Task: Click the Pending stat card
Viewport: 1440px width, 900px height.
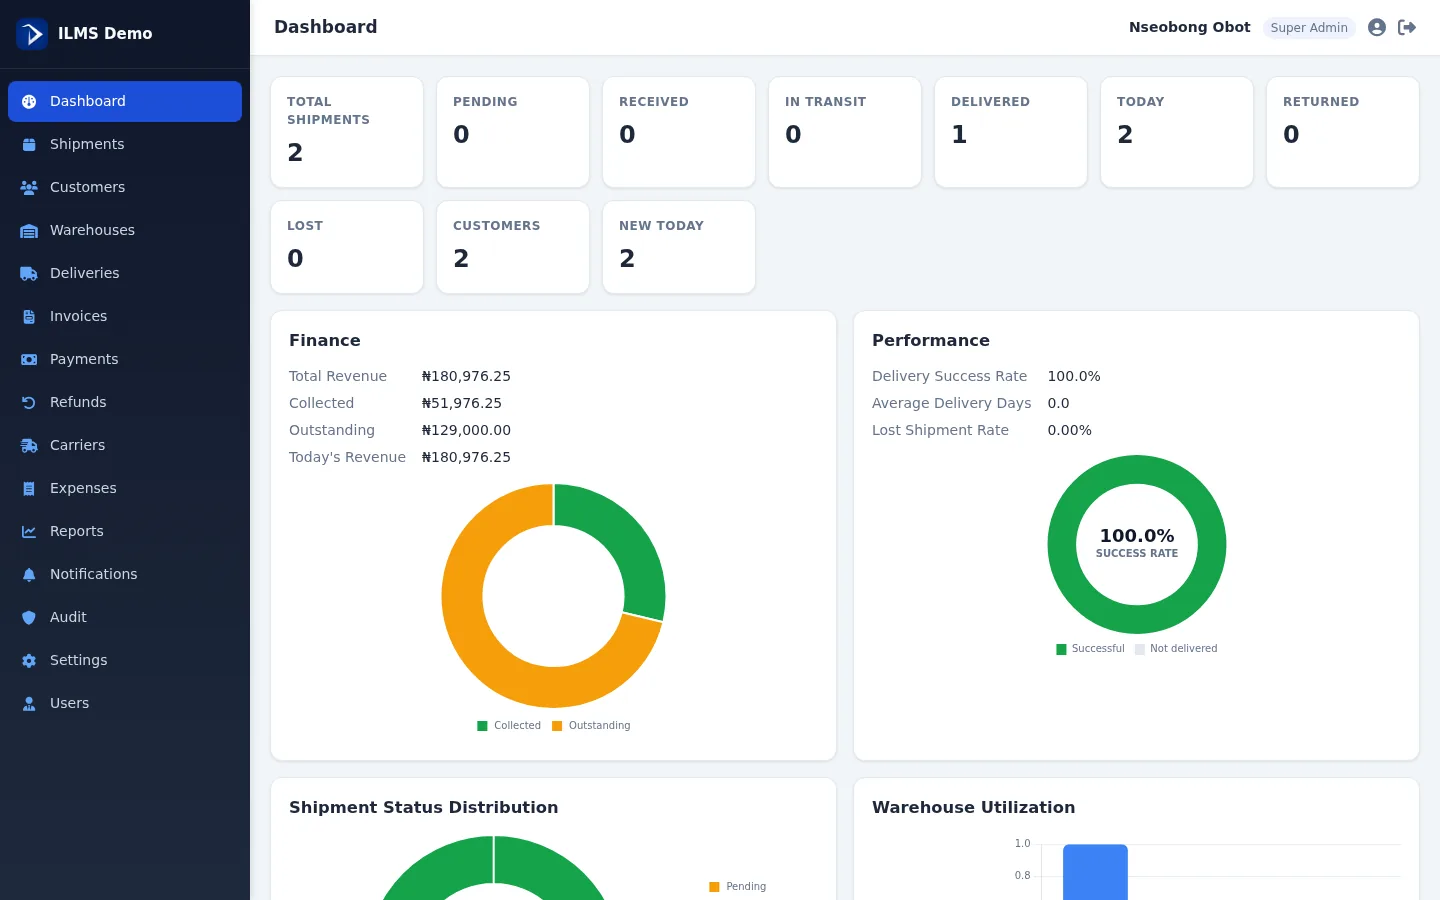Action: coord(513,132)
